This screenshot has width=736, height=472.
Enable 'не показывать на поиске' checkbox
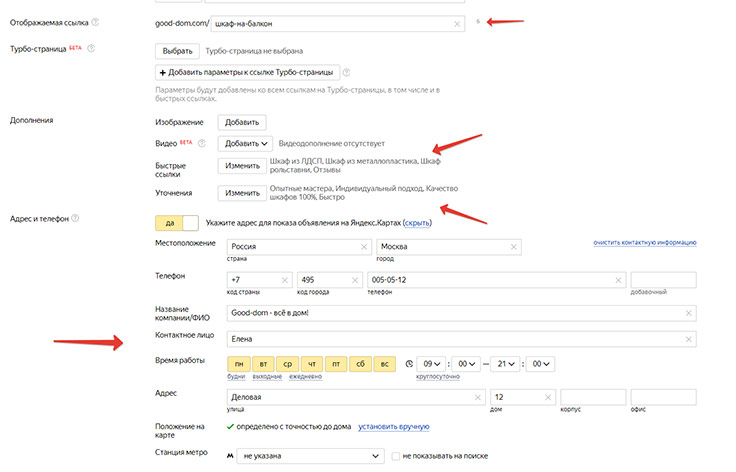point(396,456)
